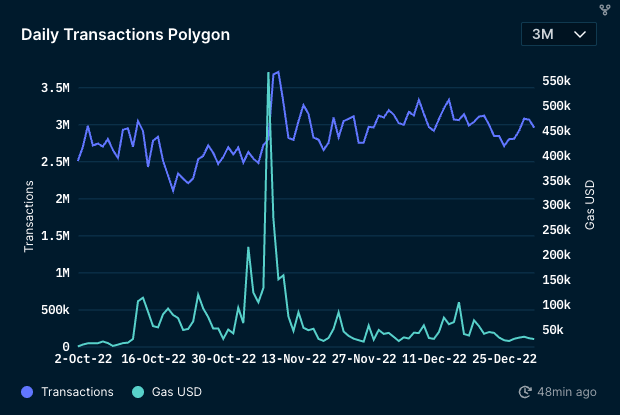Click the teal Gas USD legend dot
620x415 pixels.
point(137,392)
